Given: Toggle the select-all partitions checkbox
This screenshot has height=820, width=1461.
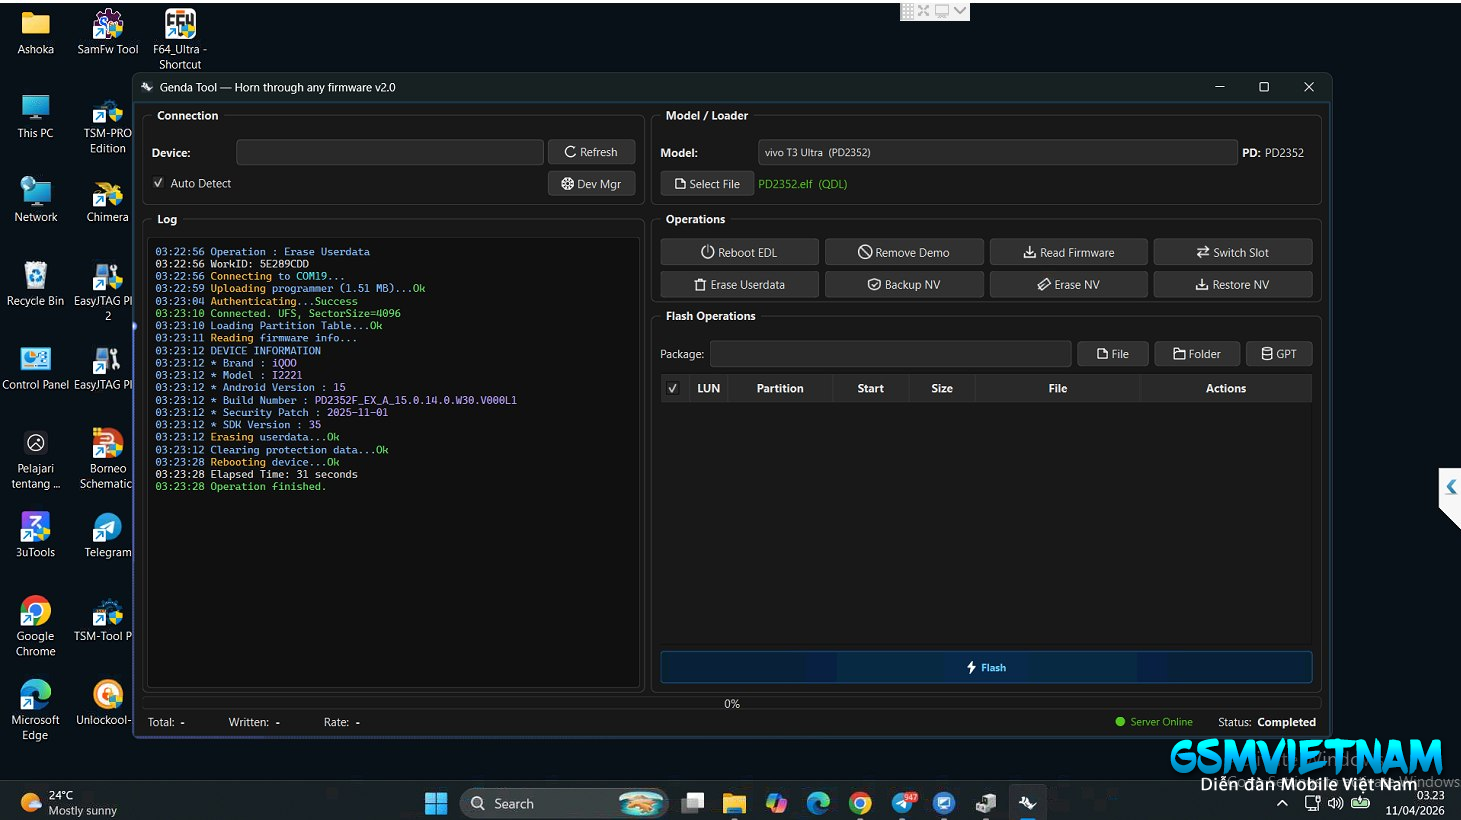Looking at the screenshot, I should 673,389.
